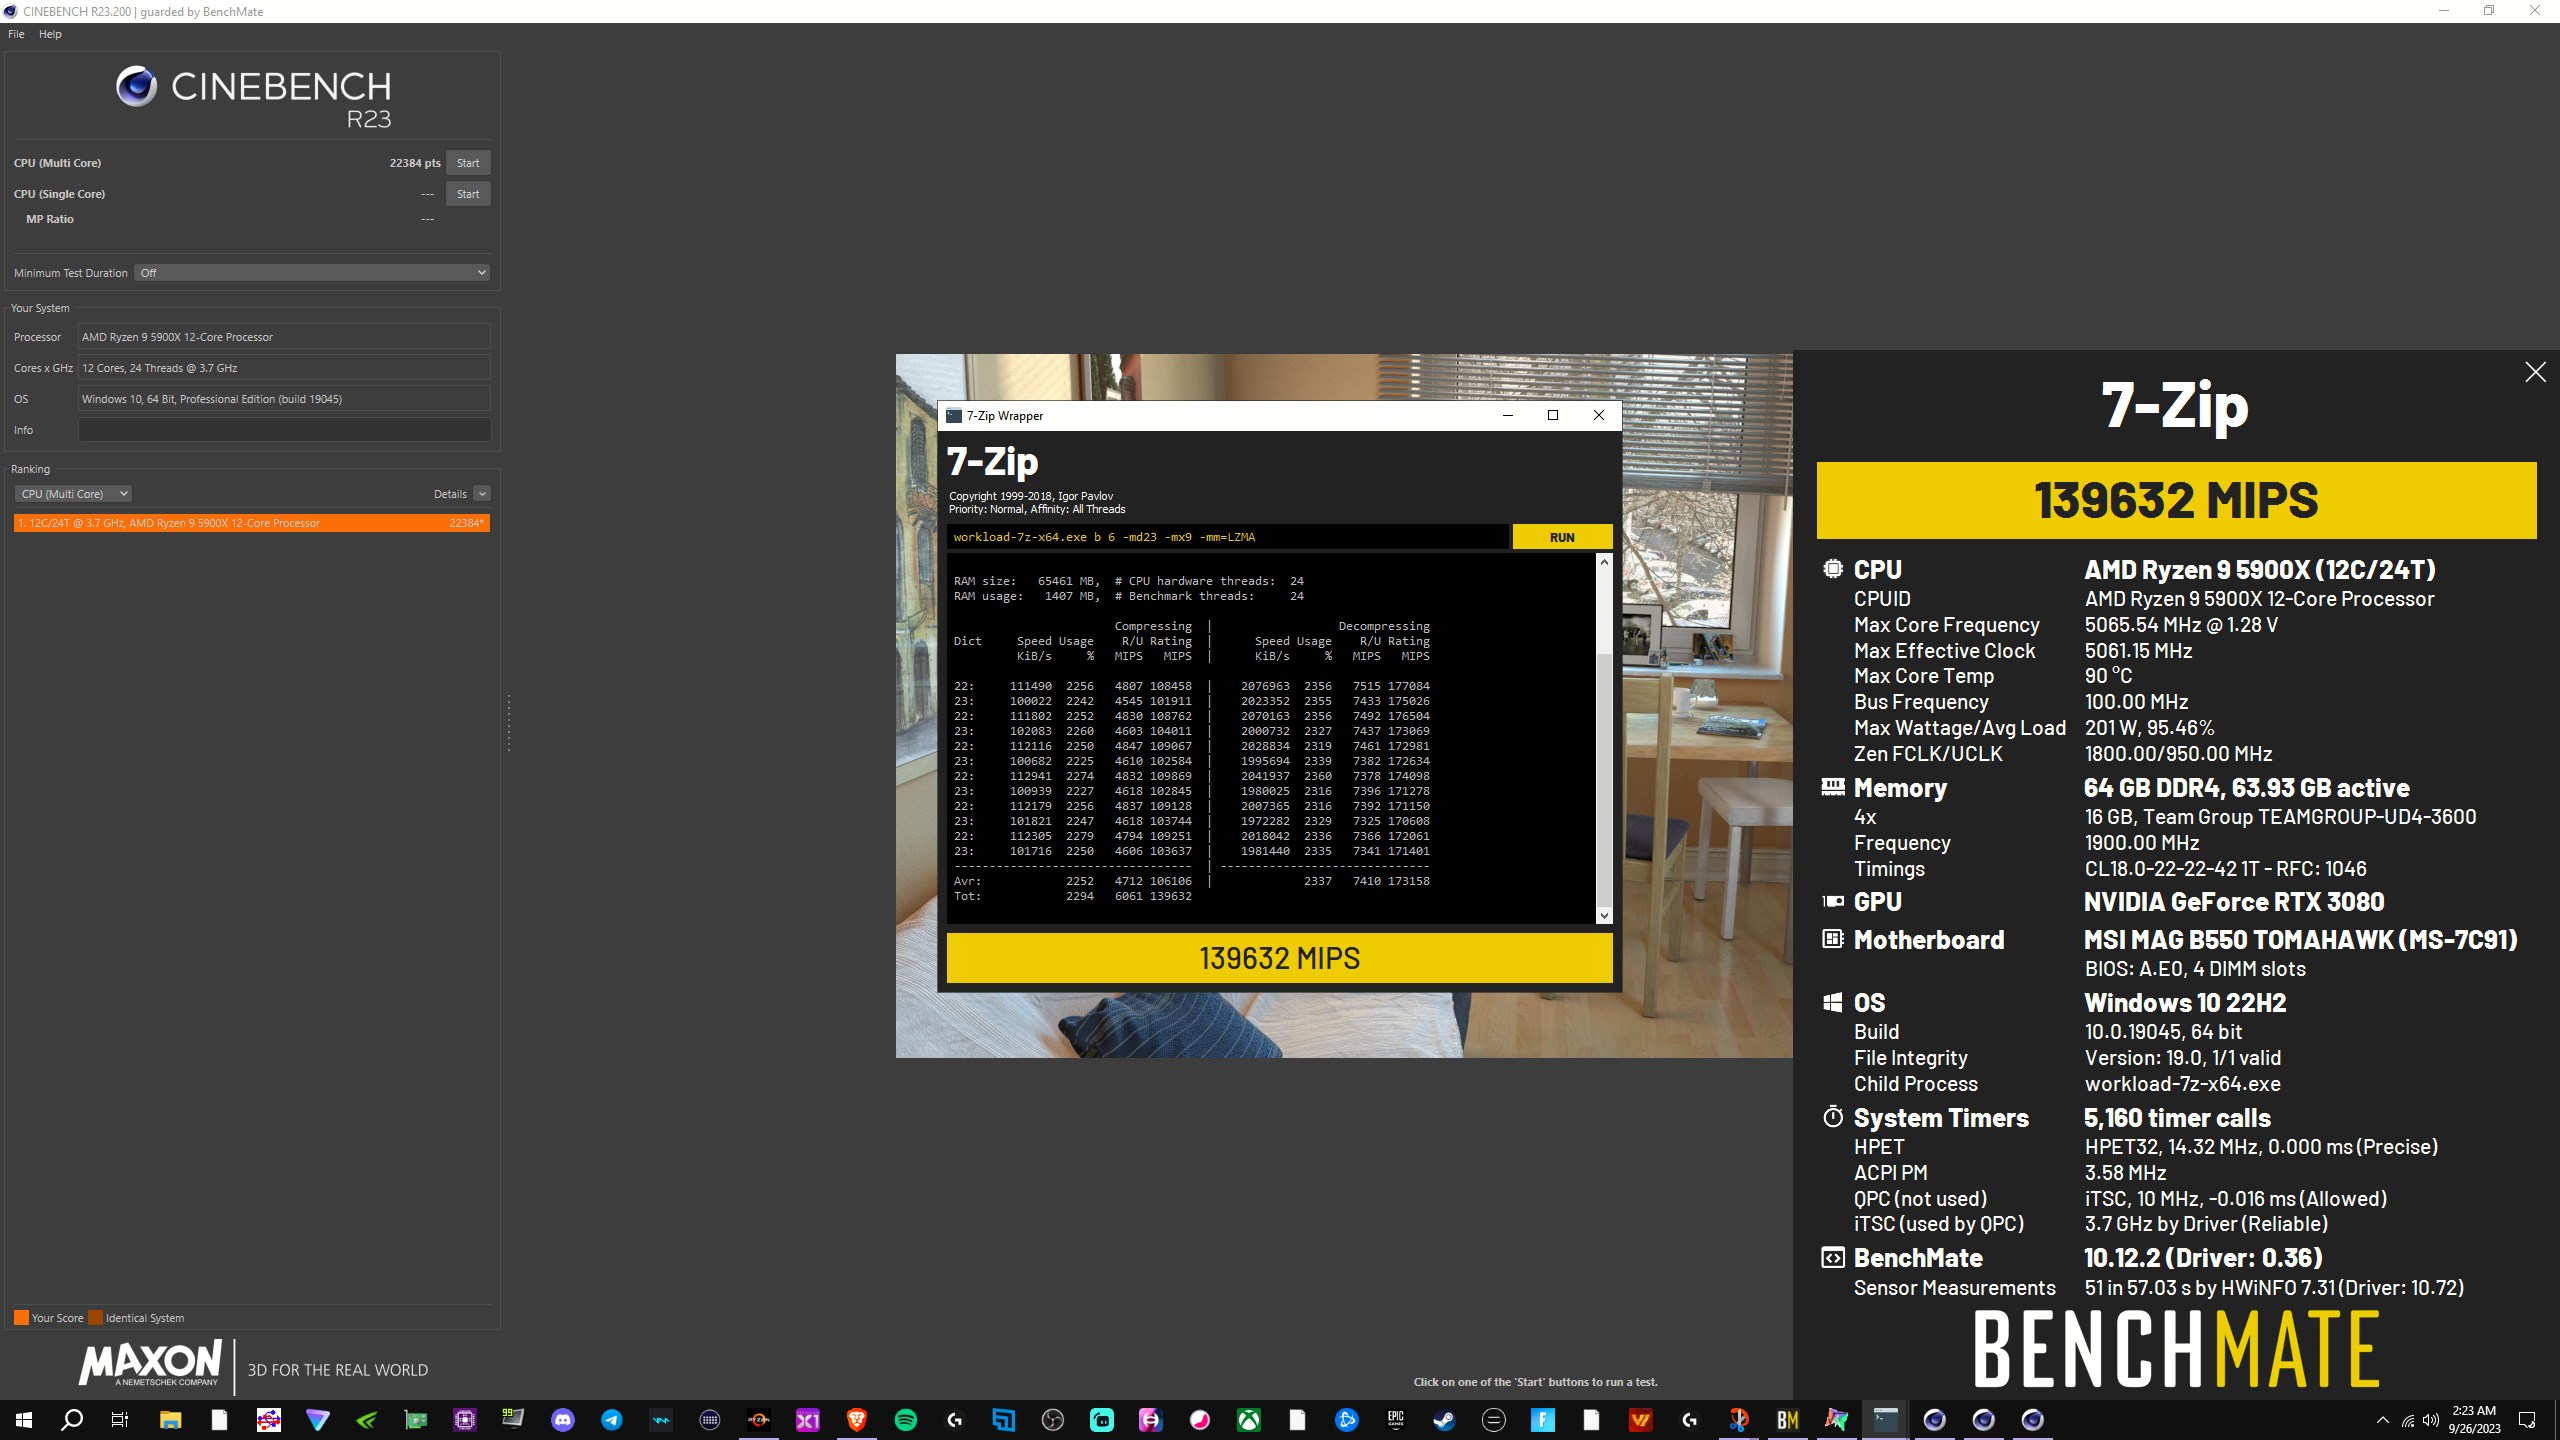Viewport: 2560px width, 1440px height.
Task: Show hidden system tray icons
Action: click(2383, 1420)
